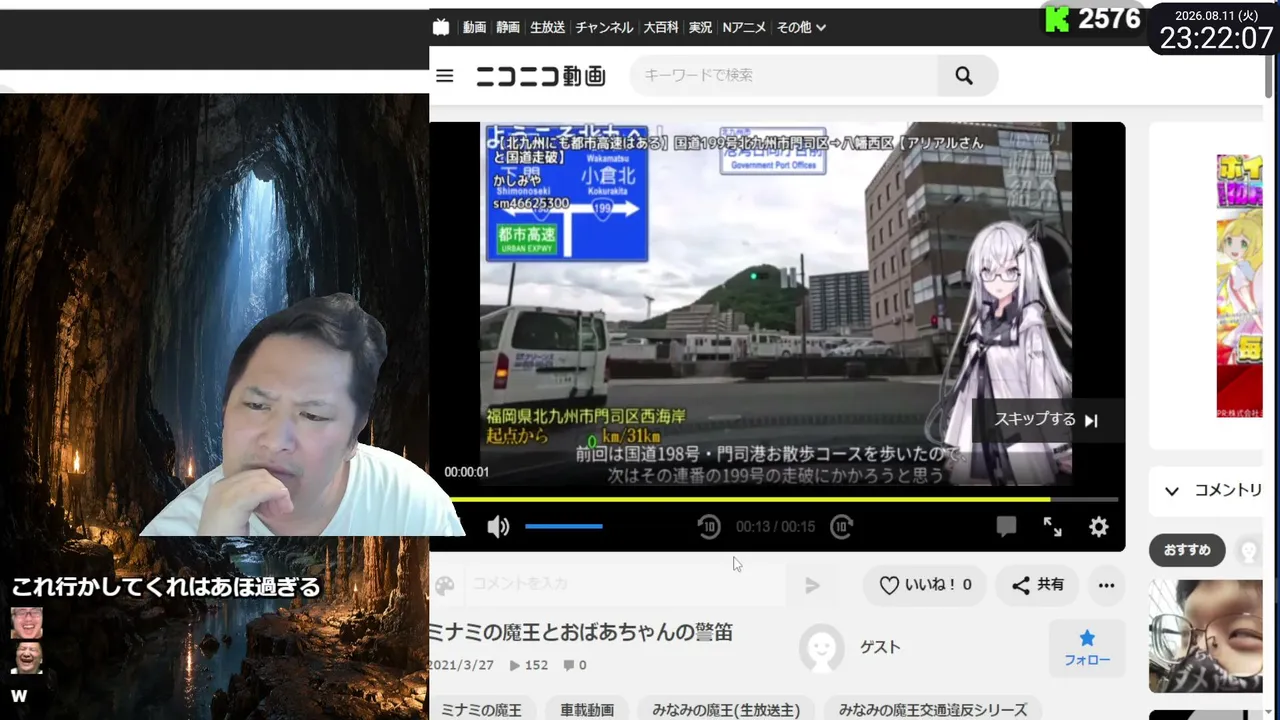Viewport: 1280px width, 720px height.
Task: Open the 動画 section
Action: (x=474, y=28)
